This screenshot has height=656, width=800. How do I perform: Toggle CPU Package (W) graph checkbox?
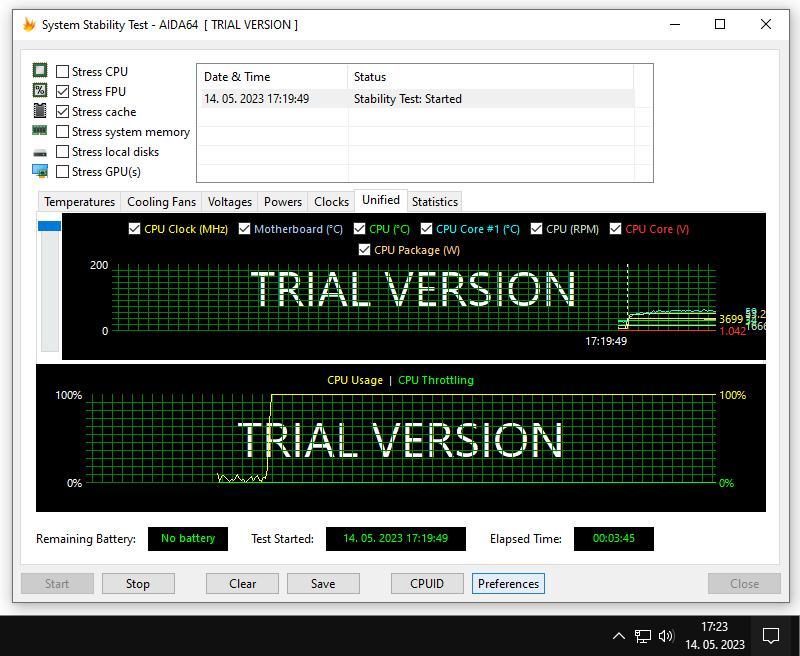coord(364,249)
